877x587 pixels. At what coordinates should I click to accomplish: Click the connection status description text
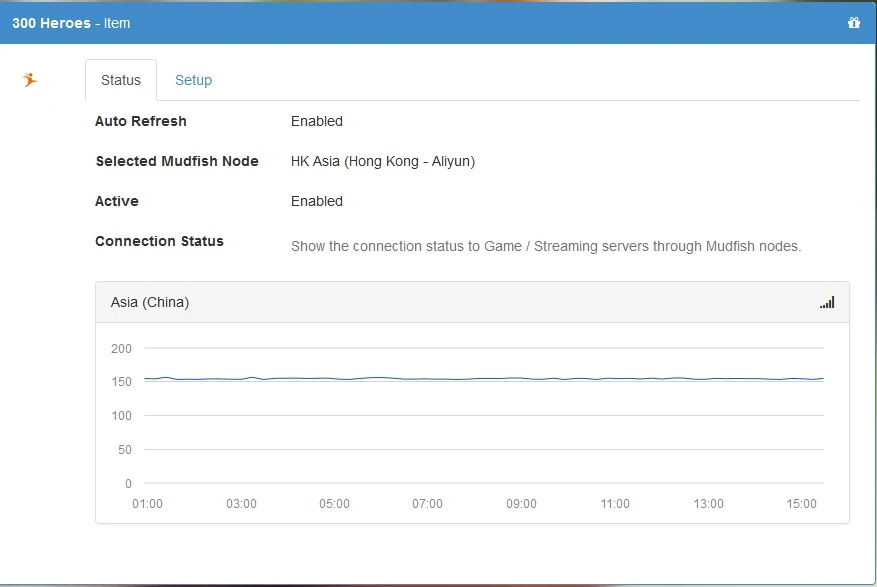click(546, 246)
